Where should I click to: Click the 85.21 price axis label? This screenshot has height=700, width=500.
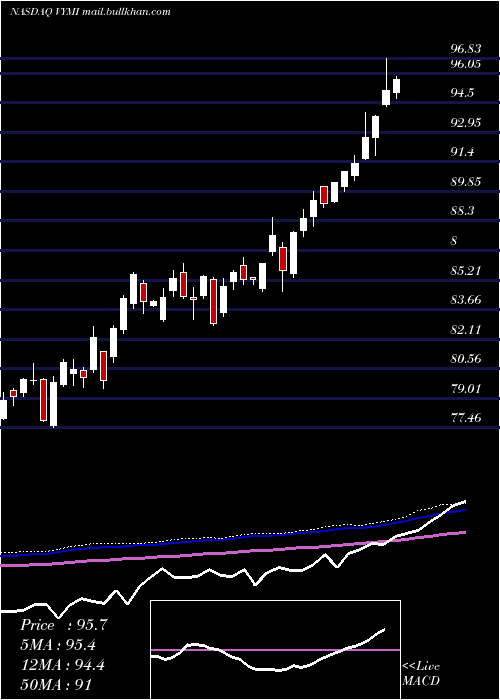[466, 270]
